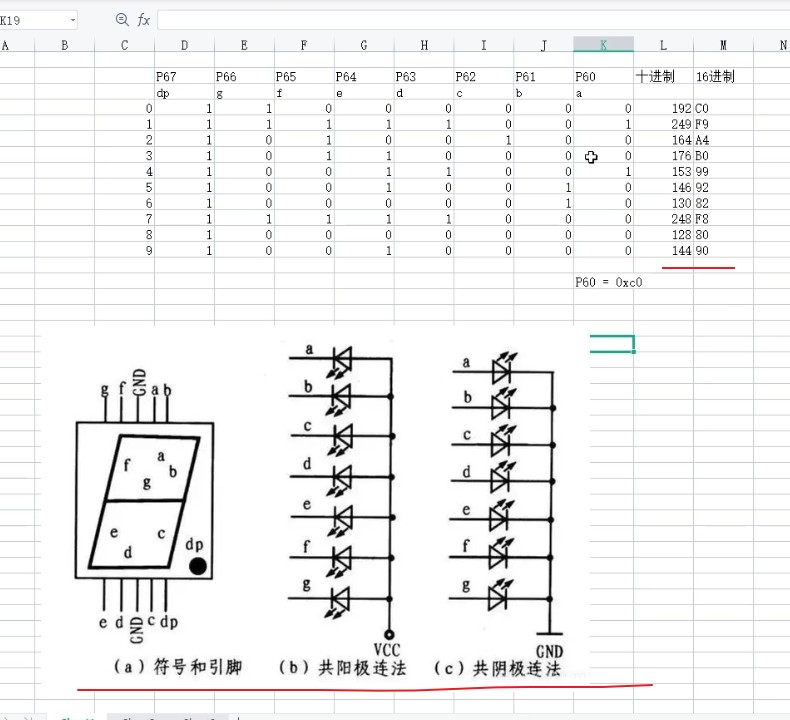Select the 十进制 header cell

pos(664,77)
